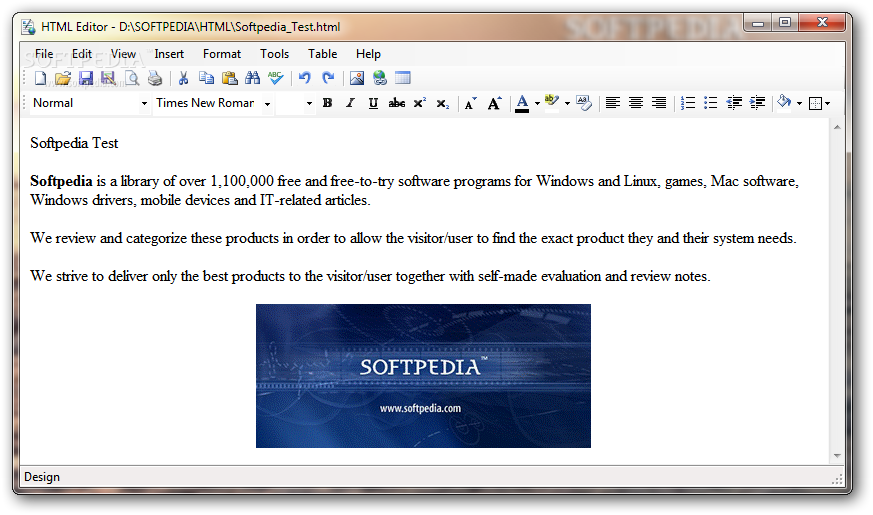Viewport: 873px width, 515px height.
Task: Select the Softpedia banner image
Action: tap(423, 376)
